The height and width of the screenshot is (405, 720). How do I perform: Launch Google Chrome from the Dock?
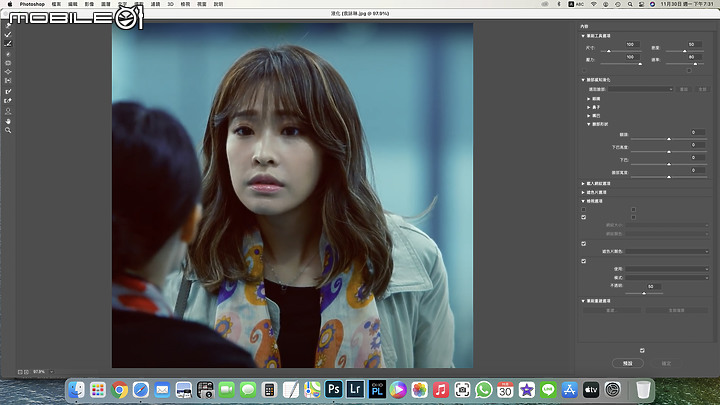[x=119, y=390]
